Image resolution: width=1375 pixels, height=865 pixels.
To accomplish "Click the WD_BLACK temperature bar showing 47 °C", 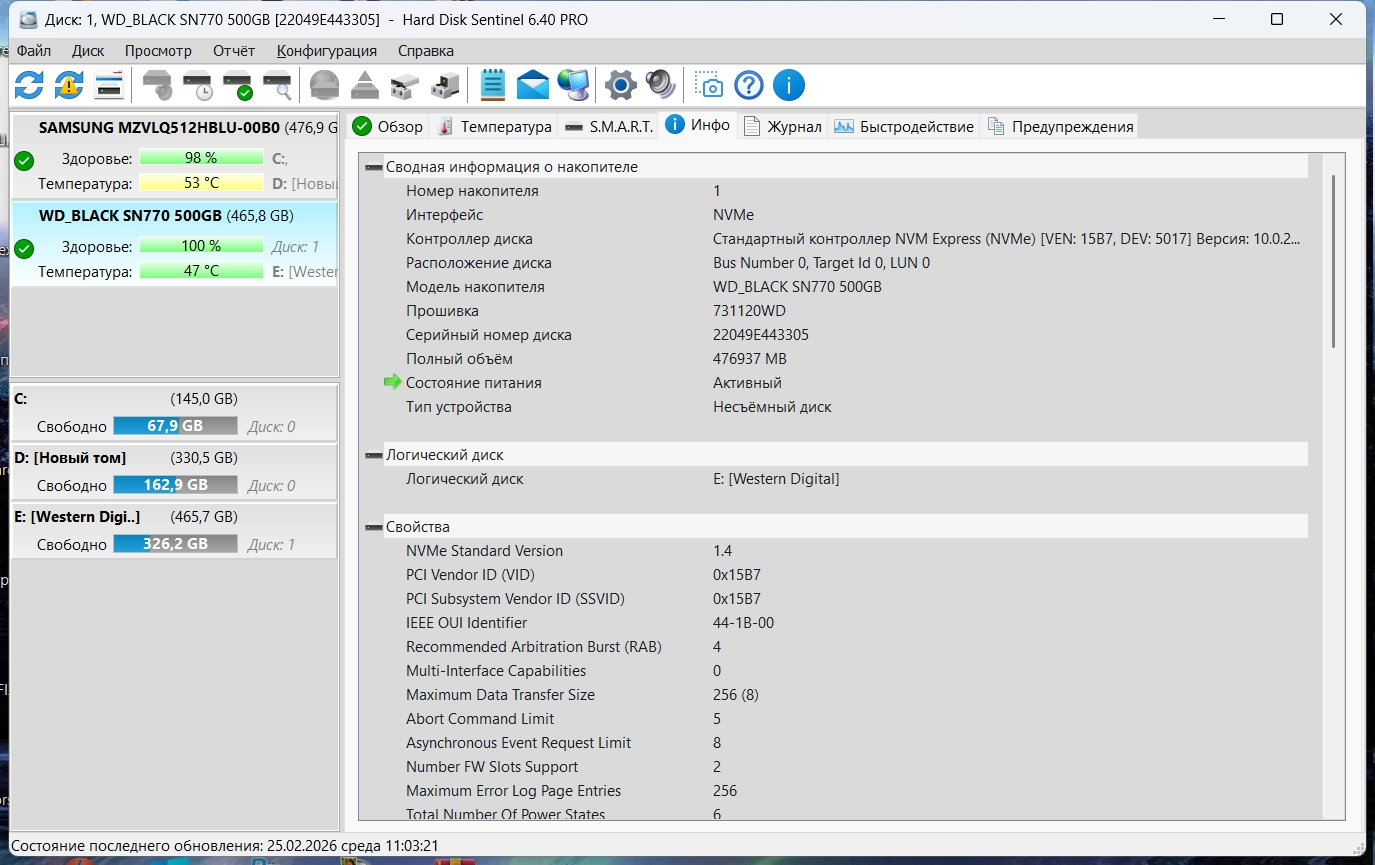I will [201, 271].
